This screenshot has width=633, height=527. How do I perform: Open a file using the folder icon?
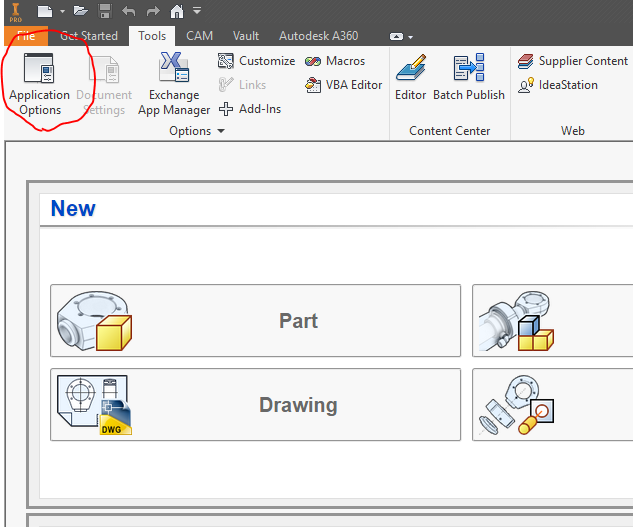81,11
